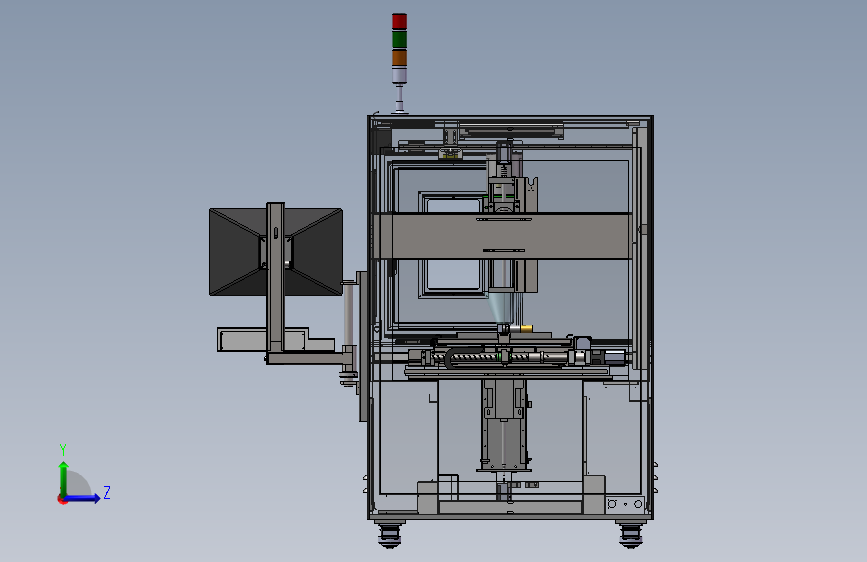The width and height of the screenshot is (867, 562).
Task: Click the green Y axis of the orientation triad
Action: [64, 479]
